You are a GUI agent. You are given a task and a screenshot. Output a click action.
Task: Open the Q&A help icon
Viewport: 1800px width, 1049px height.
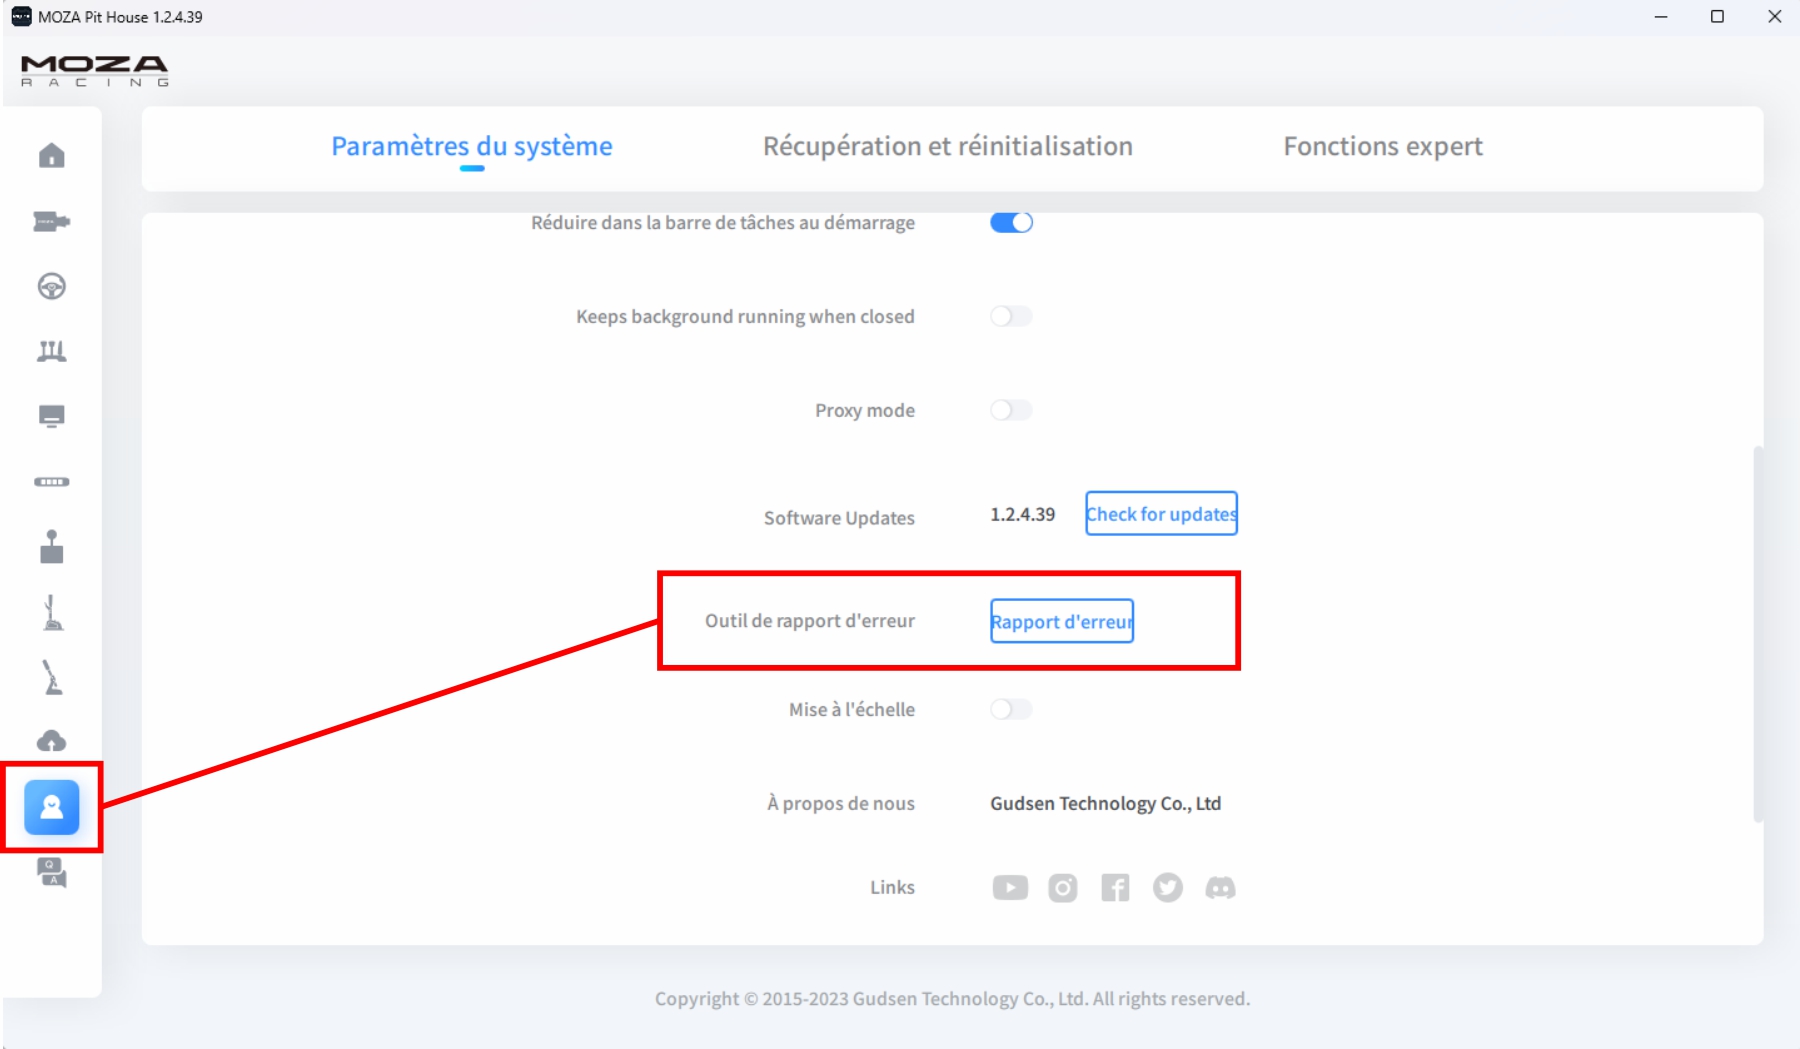(x=51, y=872)
